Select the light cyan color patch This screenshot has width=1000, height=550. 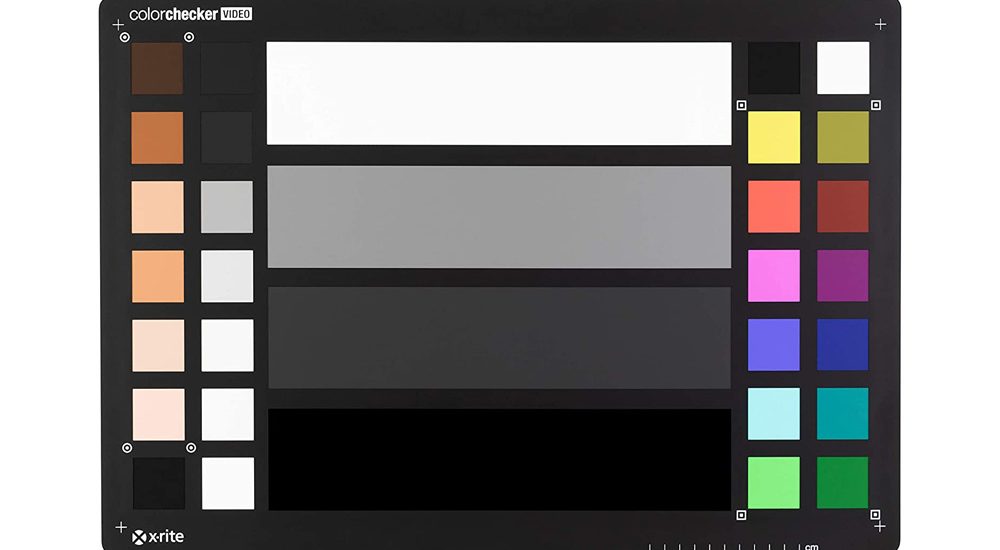pyautogui.click(x=774, y=413)
